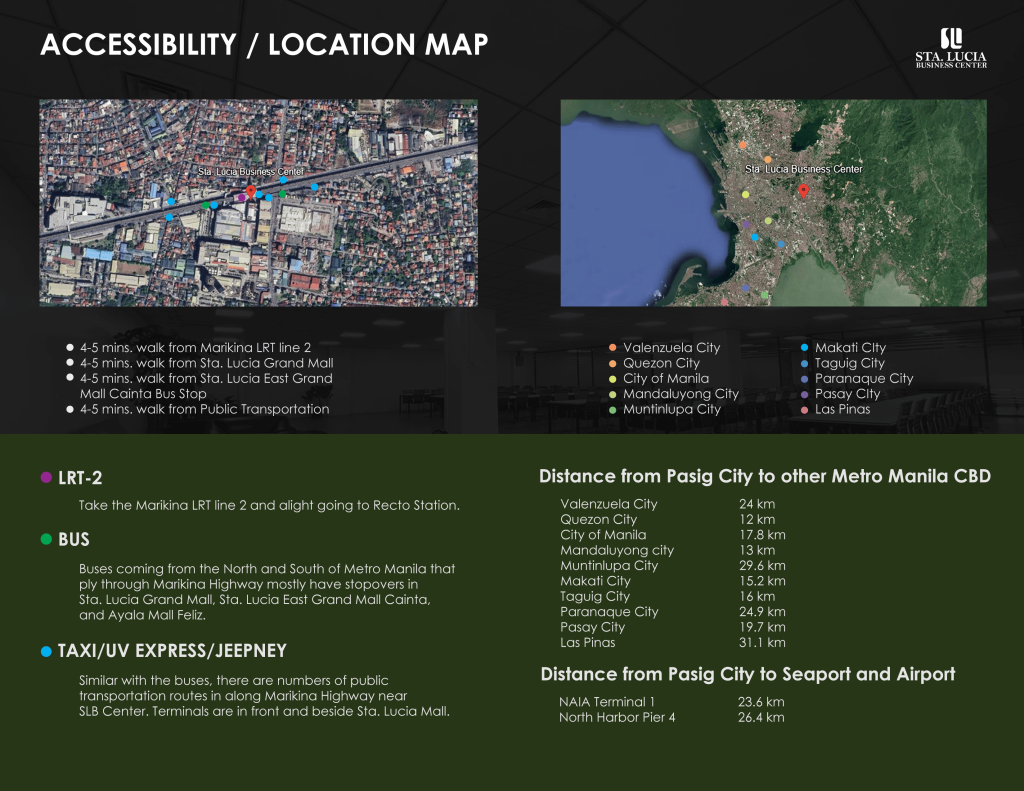1024x791 pixels.
Task: Click 'Distance from Pasig City to Seaport and Airport'
Action: pos(748,674)
